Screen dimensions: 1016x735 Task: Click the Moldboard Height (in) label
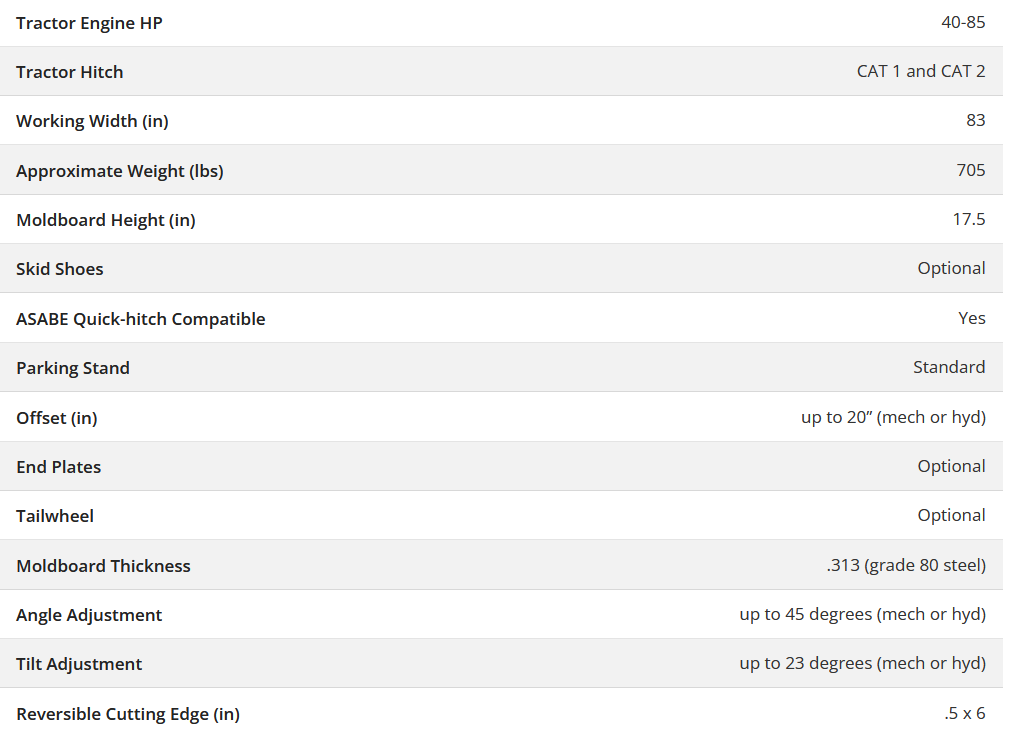point(106,220)
